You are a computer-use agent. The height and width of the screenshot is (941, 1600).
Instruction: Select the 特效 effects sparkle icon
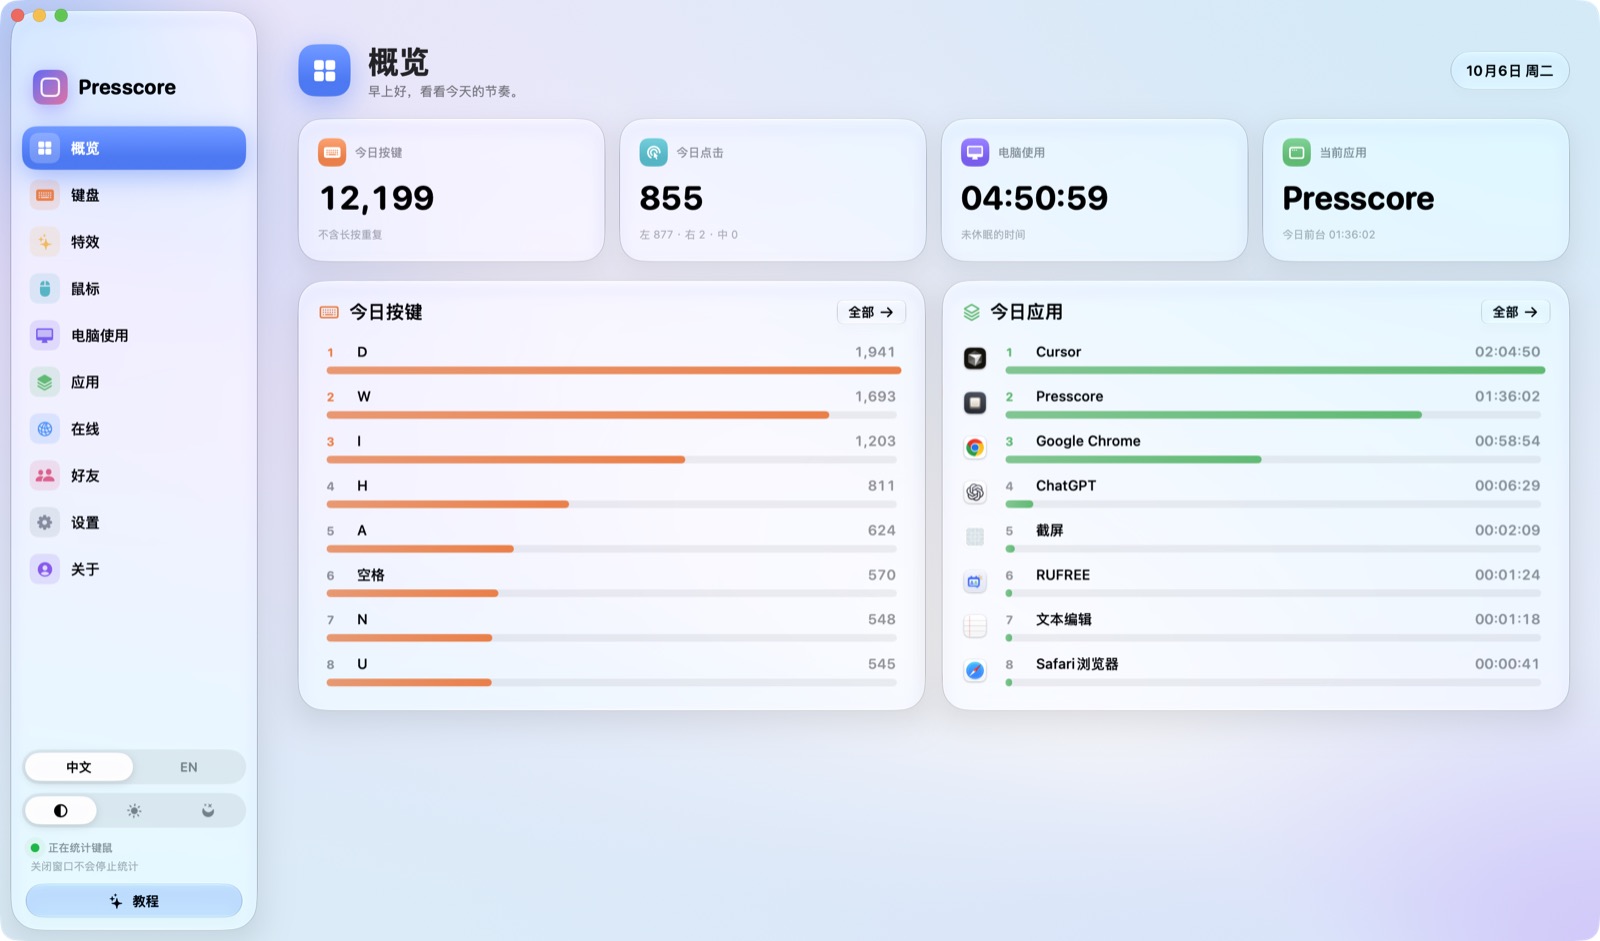(45, 242)
